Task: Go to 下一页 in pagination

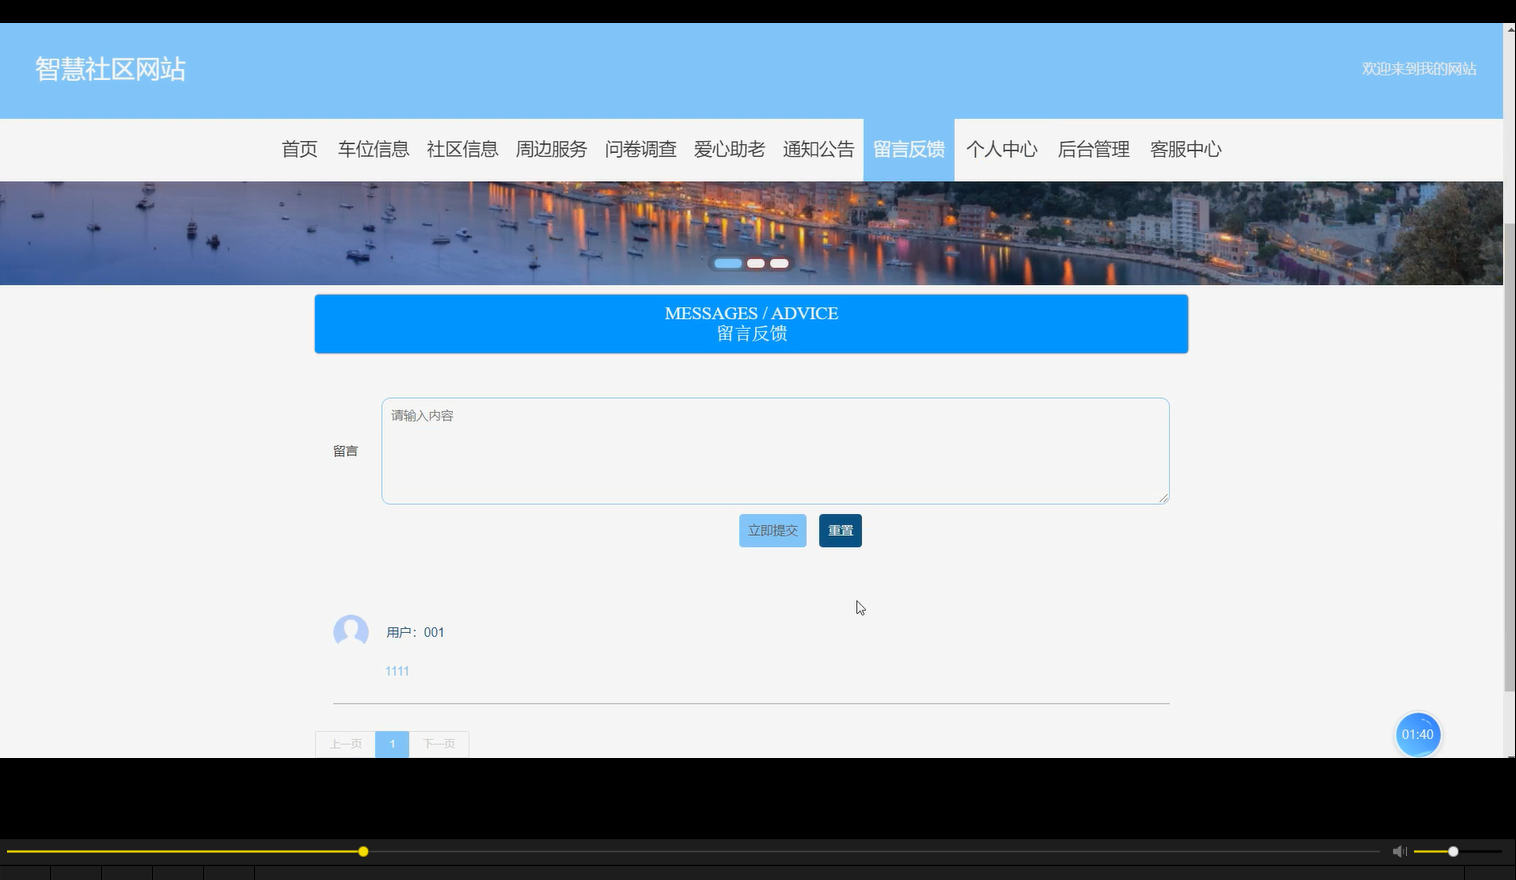Action: (439, 744)
